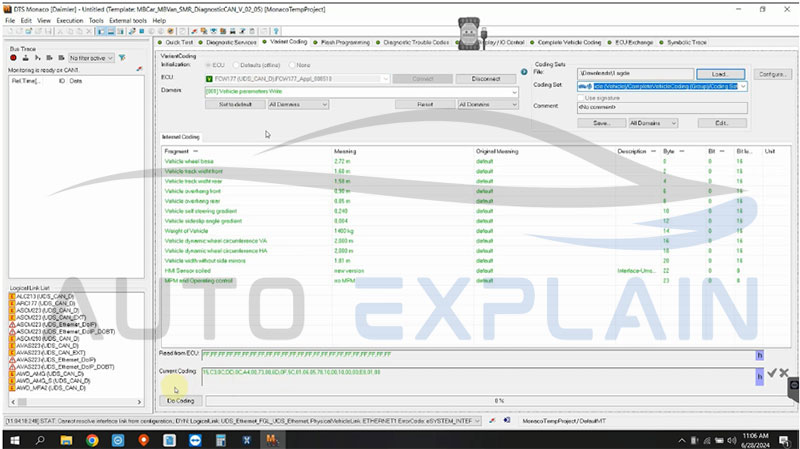Open File Explorer from Windows taskbar
The width and height of the screenshot is (800, 449).
[66, 440]
